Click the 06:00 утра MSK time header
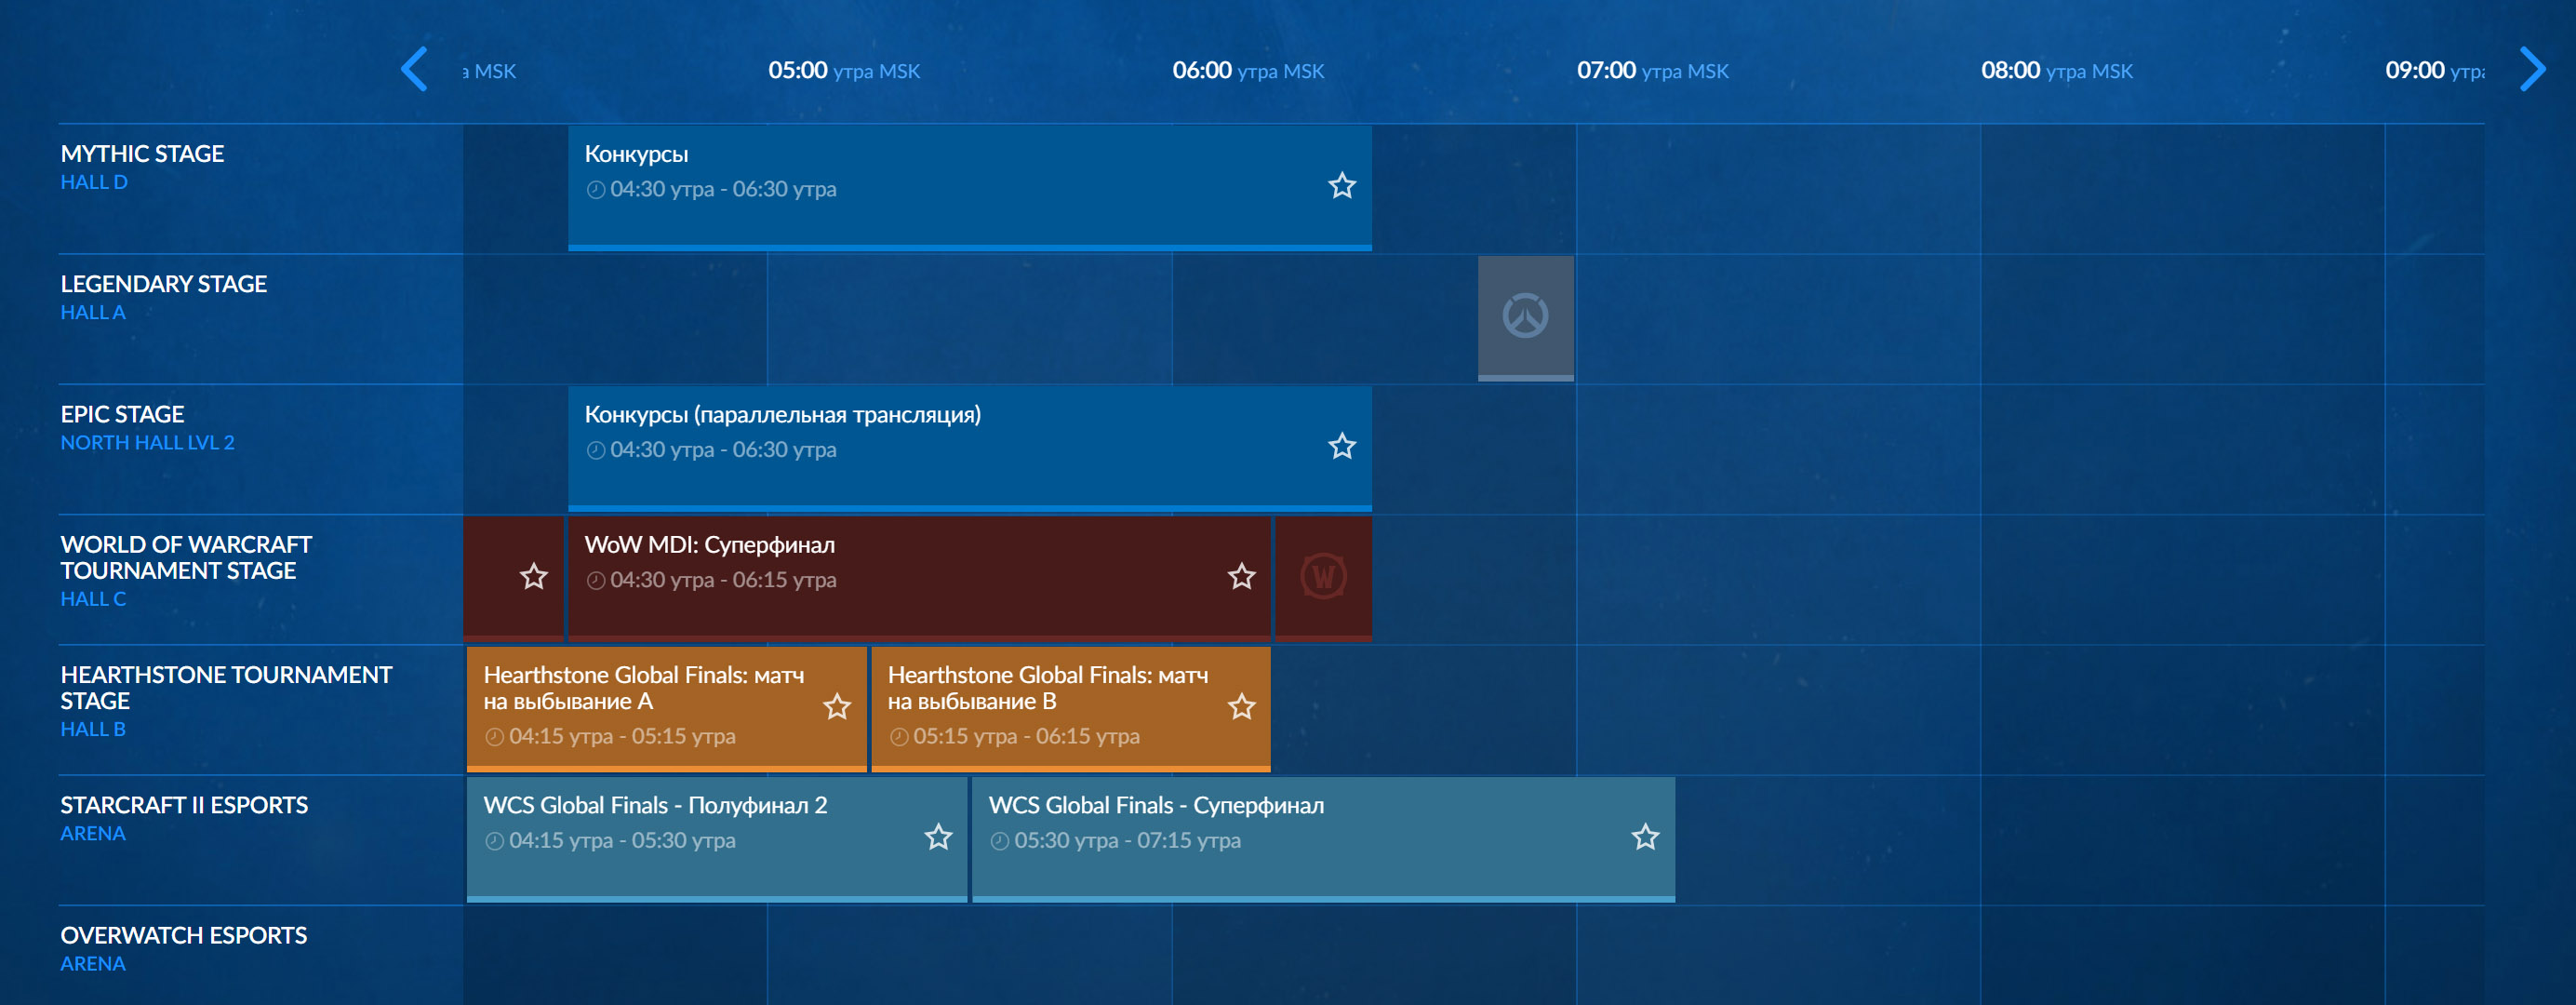This screenshot has width=2576, height=1005. click(1248, 71)
